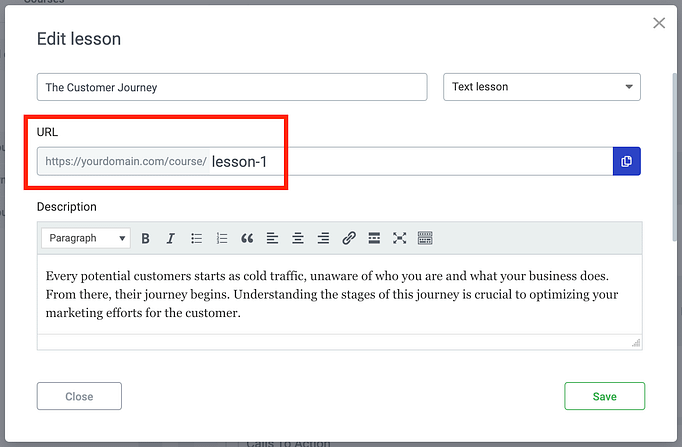Open the Paragraph format dropdown
This screenshot has height=447, width=682.
tap(86, 238)
